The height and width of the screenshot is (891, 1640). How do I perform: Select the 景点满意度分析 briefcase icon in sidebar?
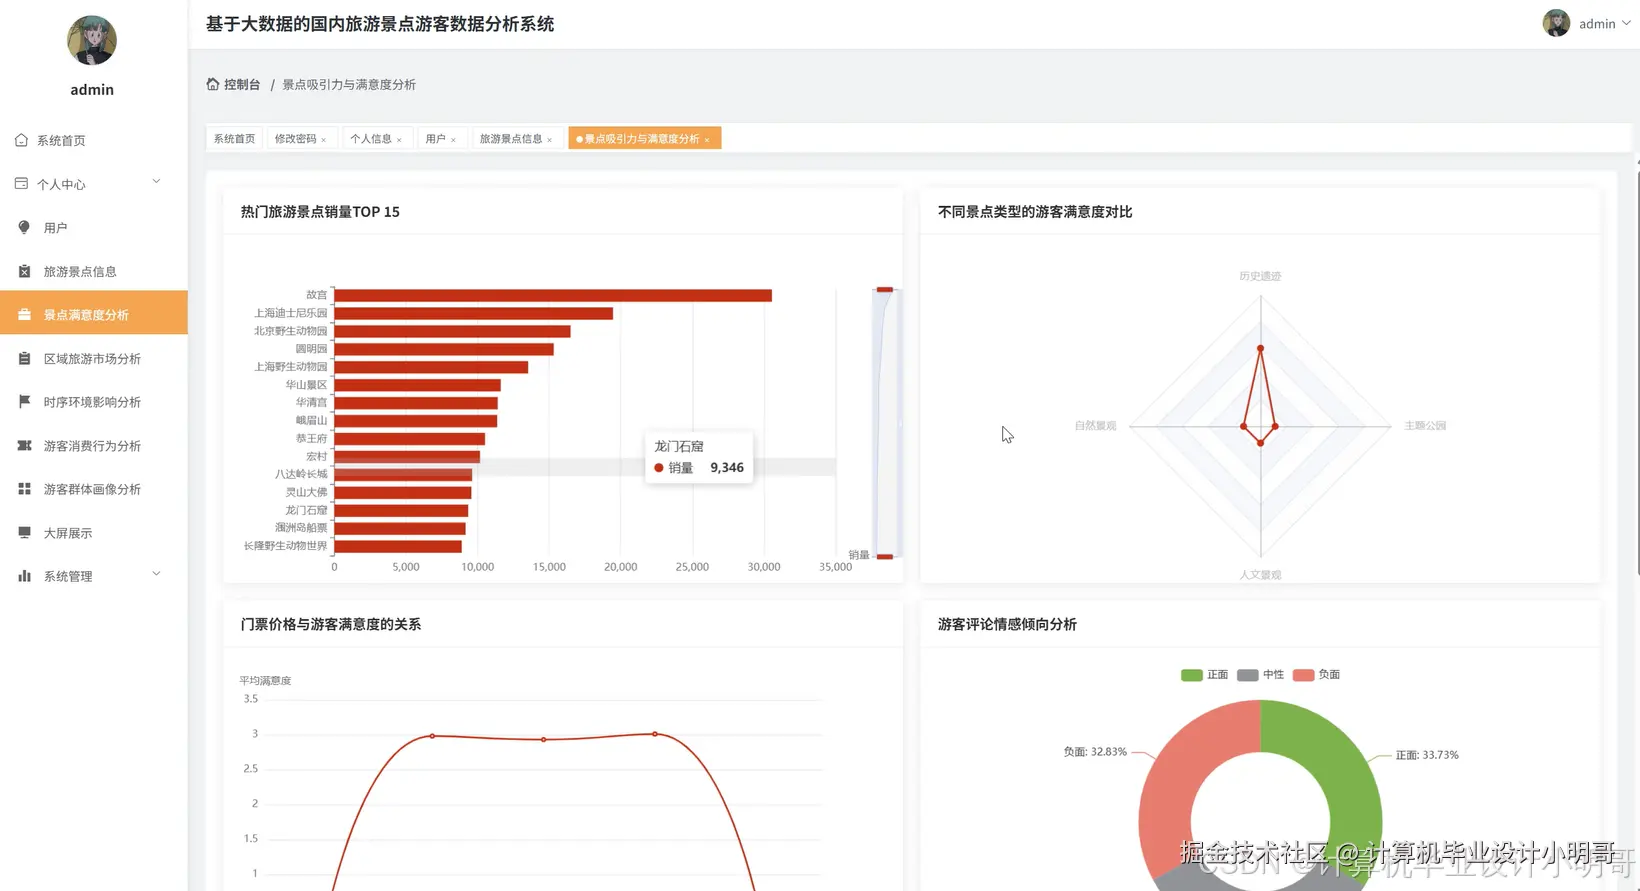pyautogui.click(x=24, y=314)
